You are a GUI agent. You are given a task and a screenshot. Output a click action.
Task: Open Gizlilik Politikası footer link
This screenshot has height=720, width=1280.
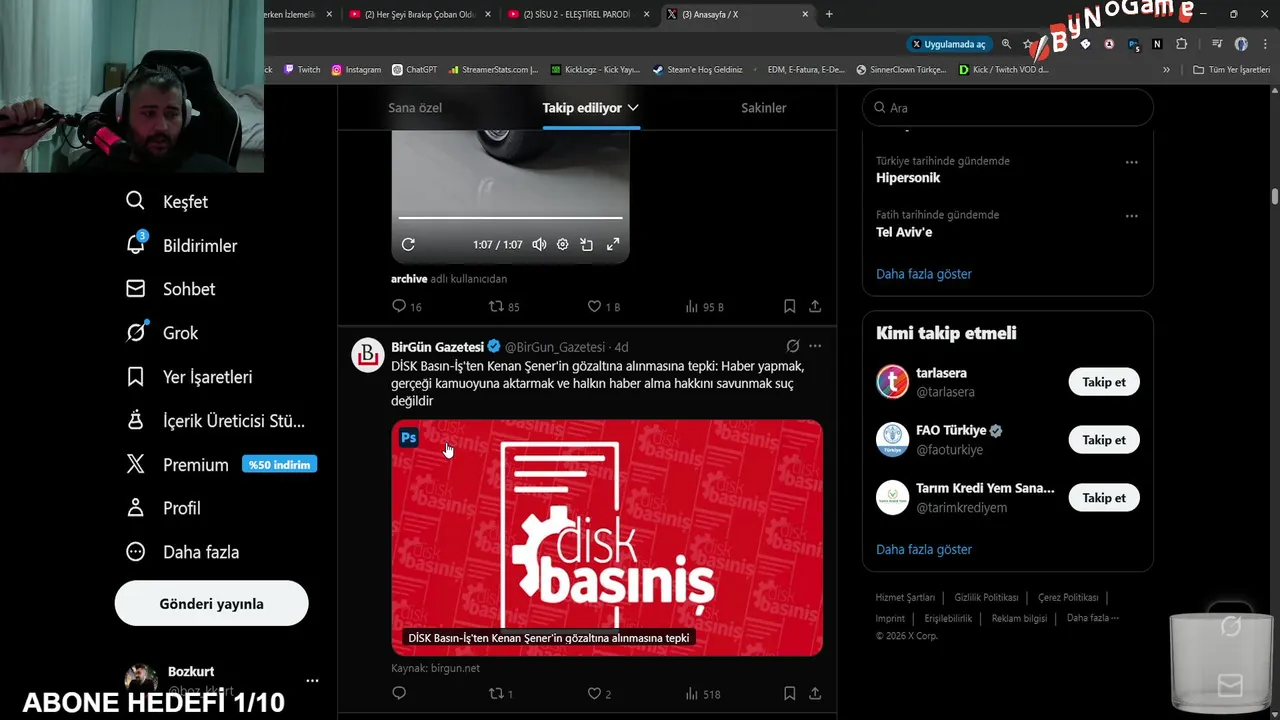[x=986, y=597]
